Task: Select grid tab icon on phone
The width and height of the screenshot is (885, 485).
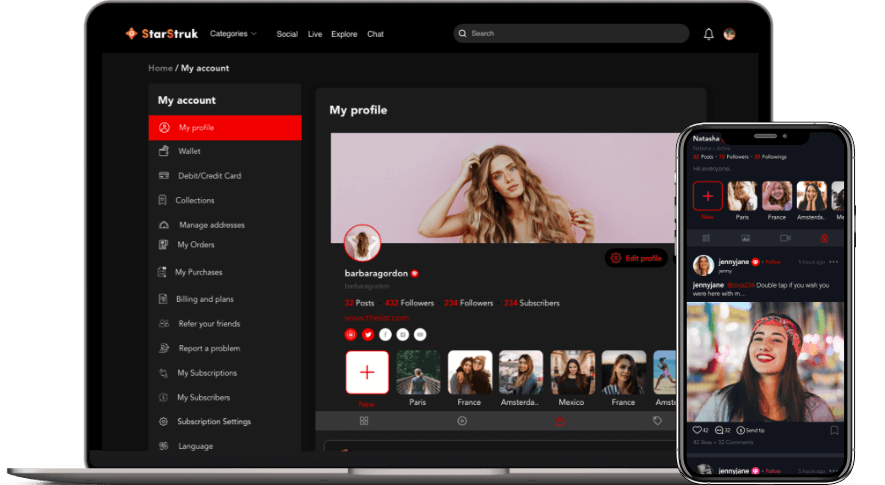Action: point(706,238)
